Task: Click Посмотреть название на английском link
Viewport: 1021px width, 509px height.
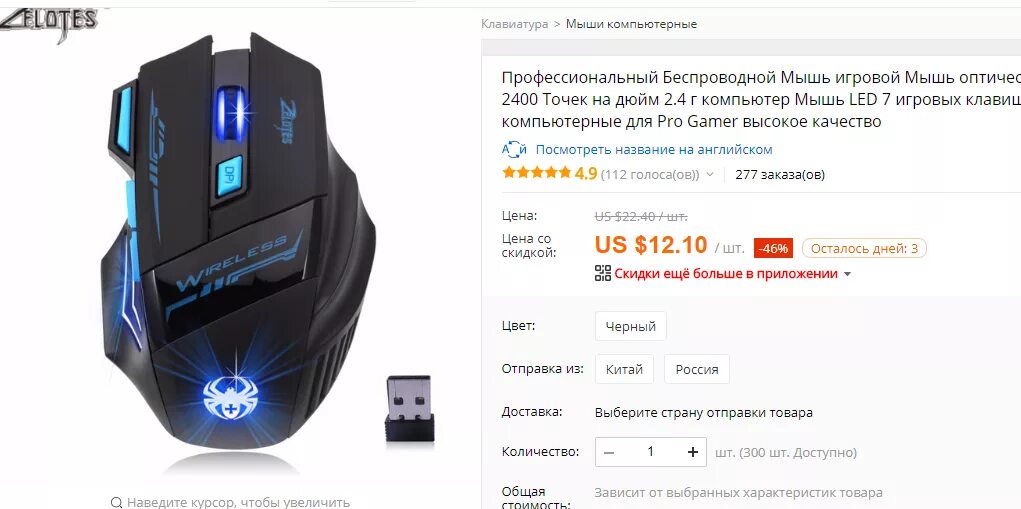Action: (654, 150)
